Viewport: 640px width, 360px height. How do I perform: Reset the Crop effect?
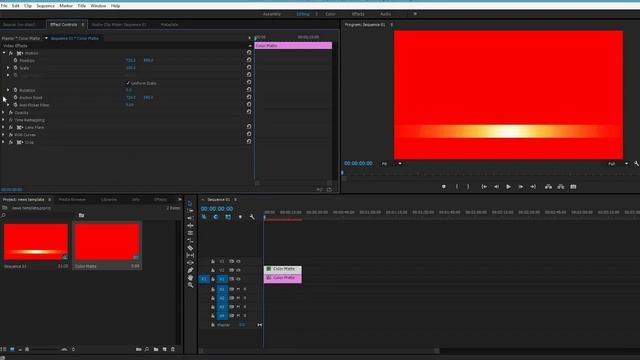(x=249, y=142)
